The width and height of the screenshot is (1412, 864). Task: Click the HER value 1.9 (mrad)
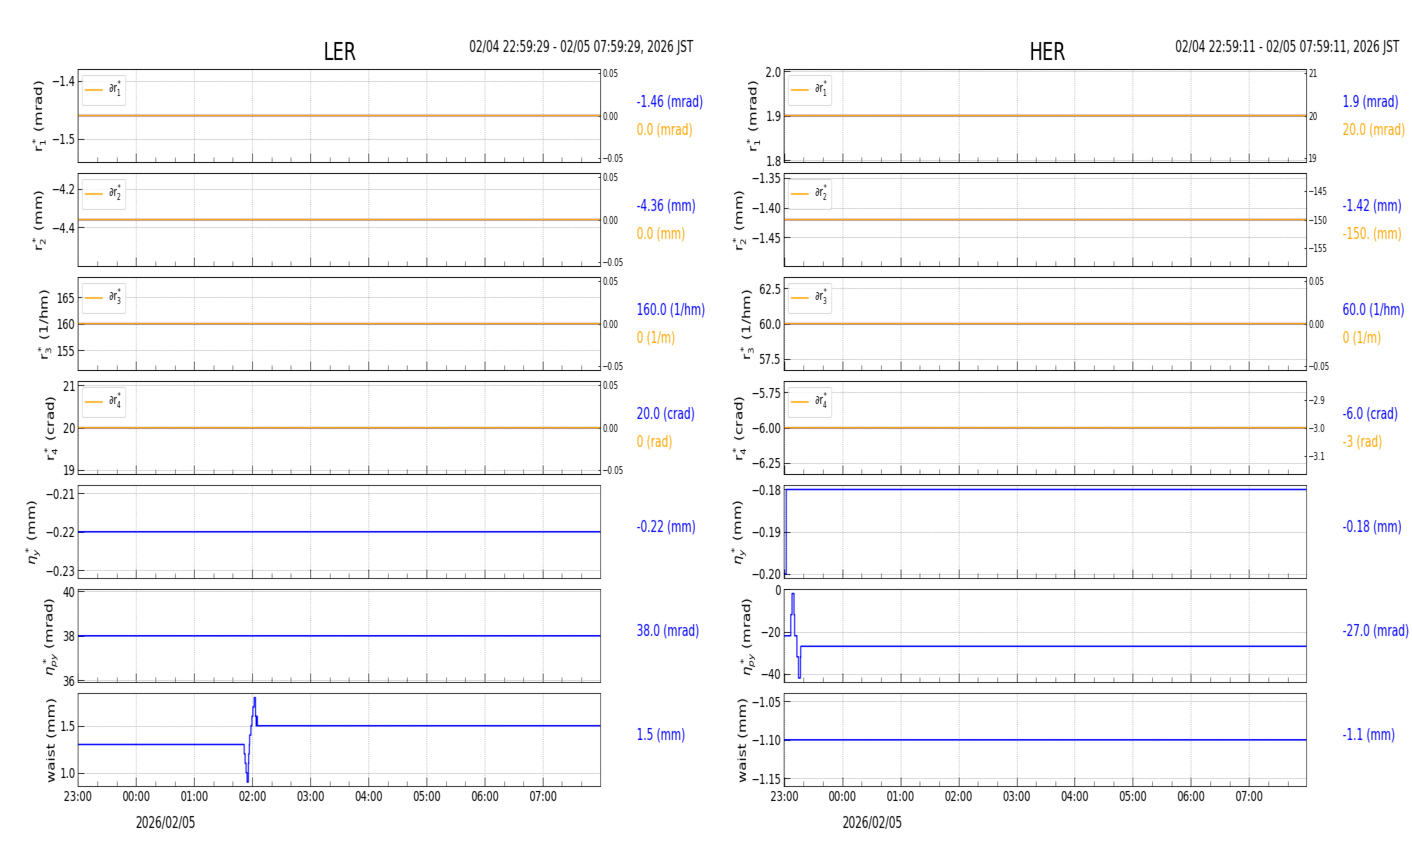click(1371, 101)
